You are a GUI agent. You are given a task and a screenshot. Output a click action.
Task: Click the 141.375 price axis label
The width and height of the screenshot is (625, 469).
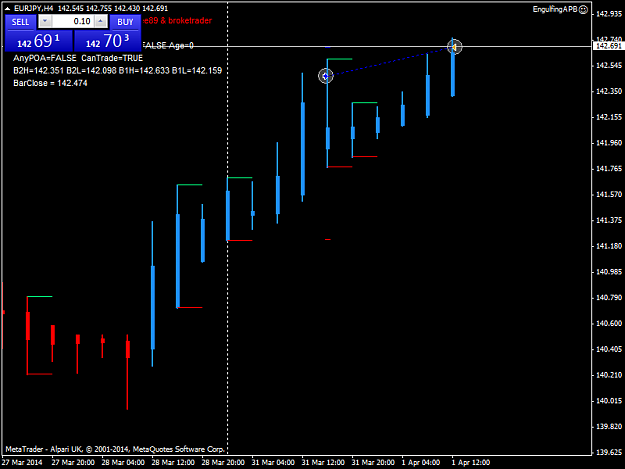pyautogui.click(x=609, y=220)
